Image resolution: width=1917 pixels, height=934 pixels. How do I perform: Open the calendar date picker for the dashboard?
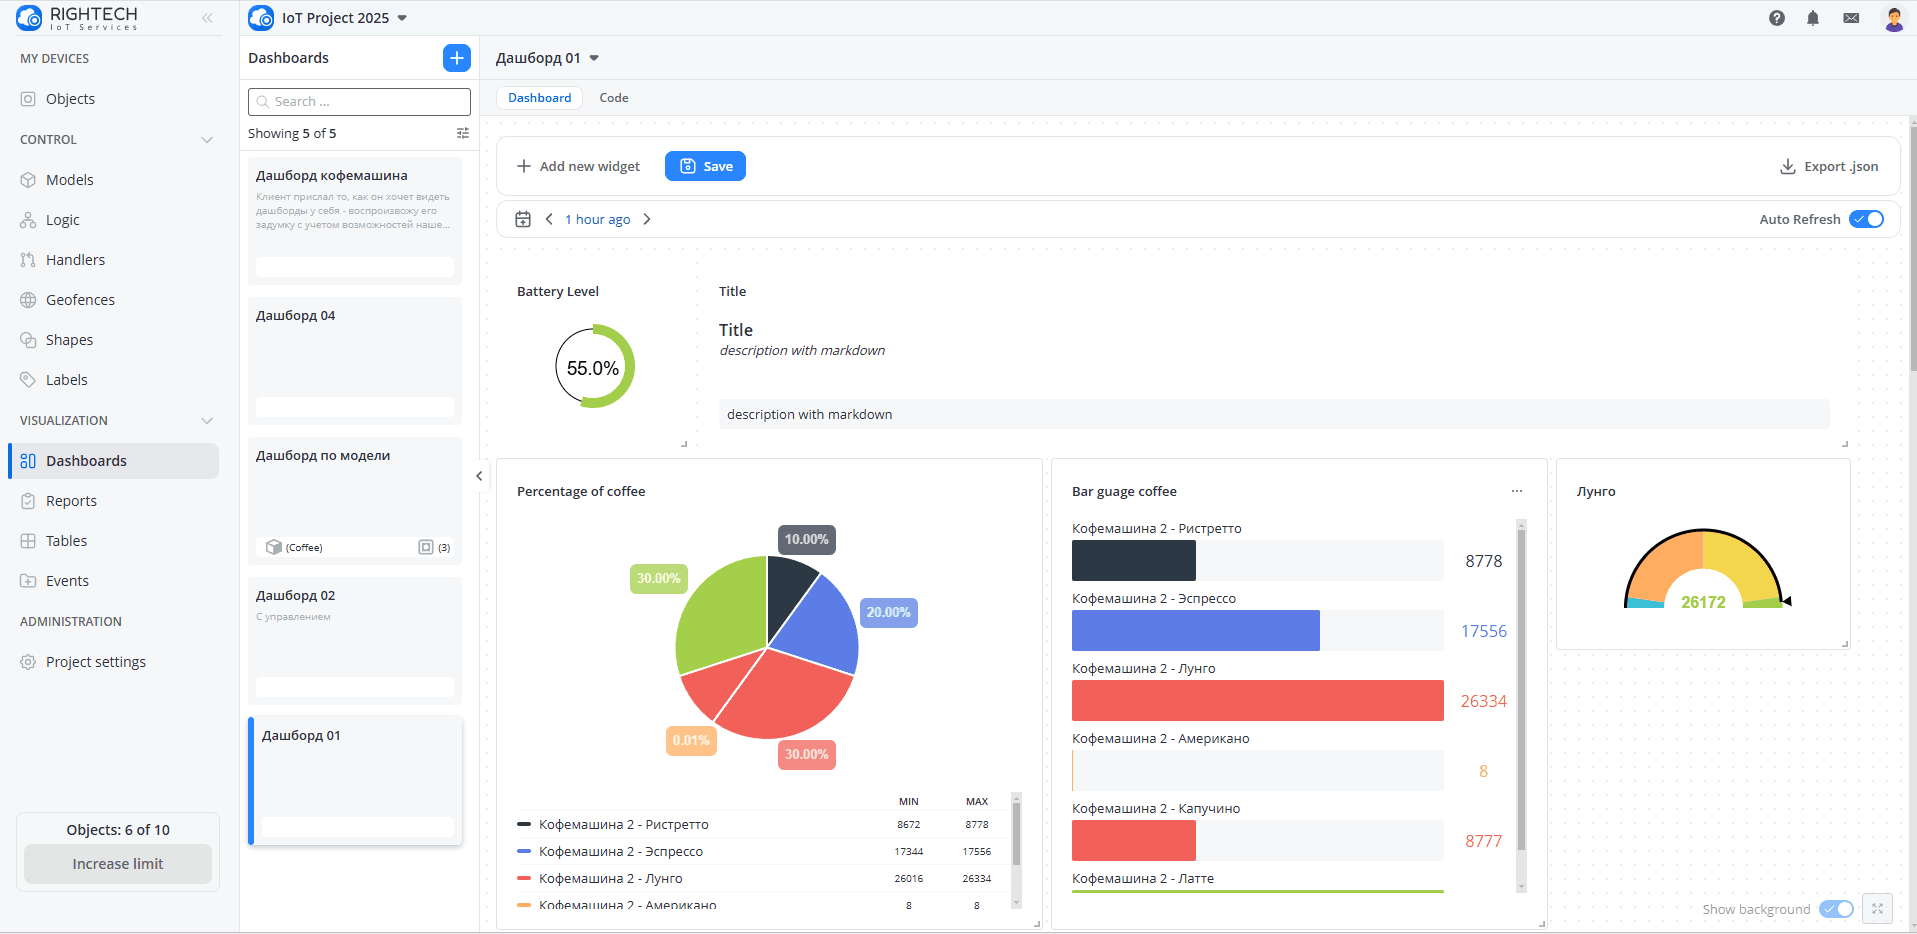pyautogui.click(x=523, y=219)
